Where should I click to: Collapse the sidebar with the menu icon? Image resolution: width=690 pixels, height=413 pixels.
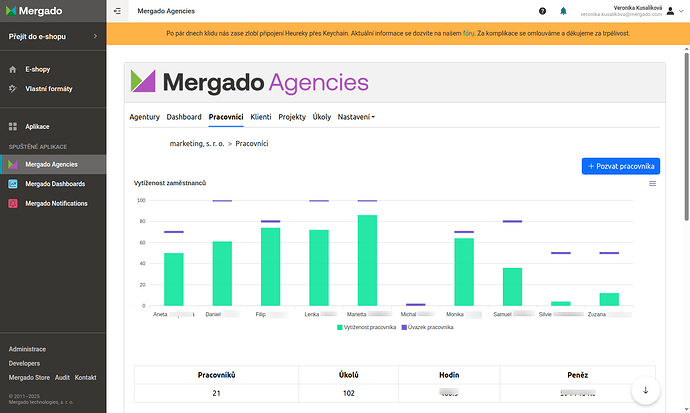[x=118, y=11]
